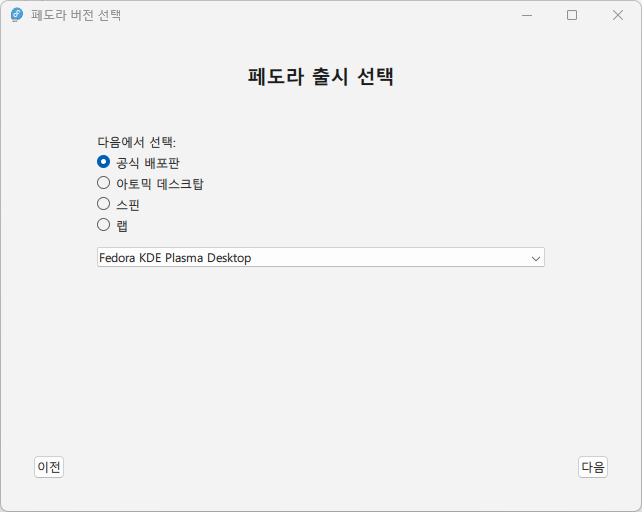
Task: Open the Fedora KDE Plasma Desktop dropdown
Action: pyautogui.click(x=321, y=257)
